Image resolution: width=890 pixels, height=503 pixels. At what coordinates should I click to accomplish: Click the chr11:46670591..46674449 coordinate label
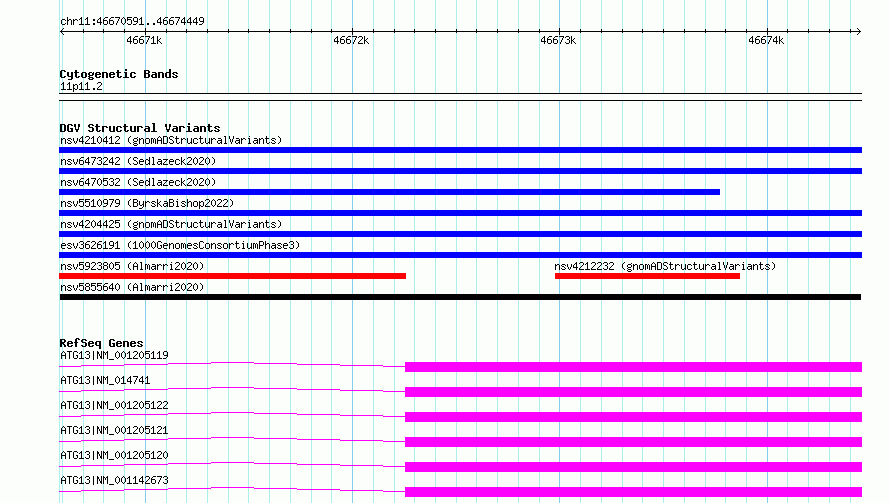(132, 21)
